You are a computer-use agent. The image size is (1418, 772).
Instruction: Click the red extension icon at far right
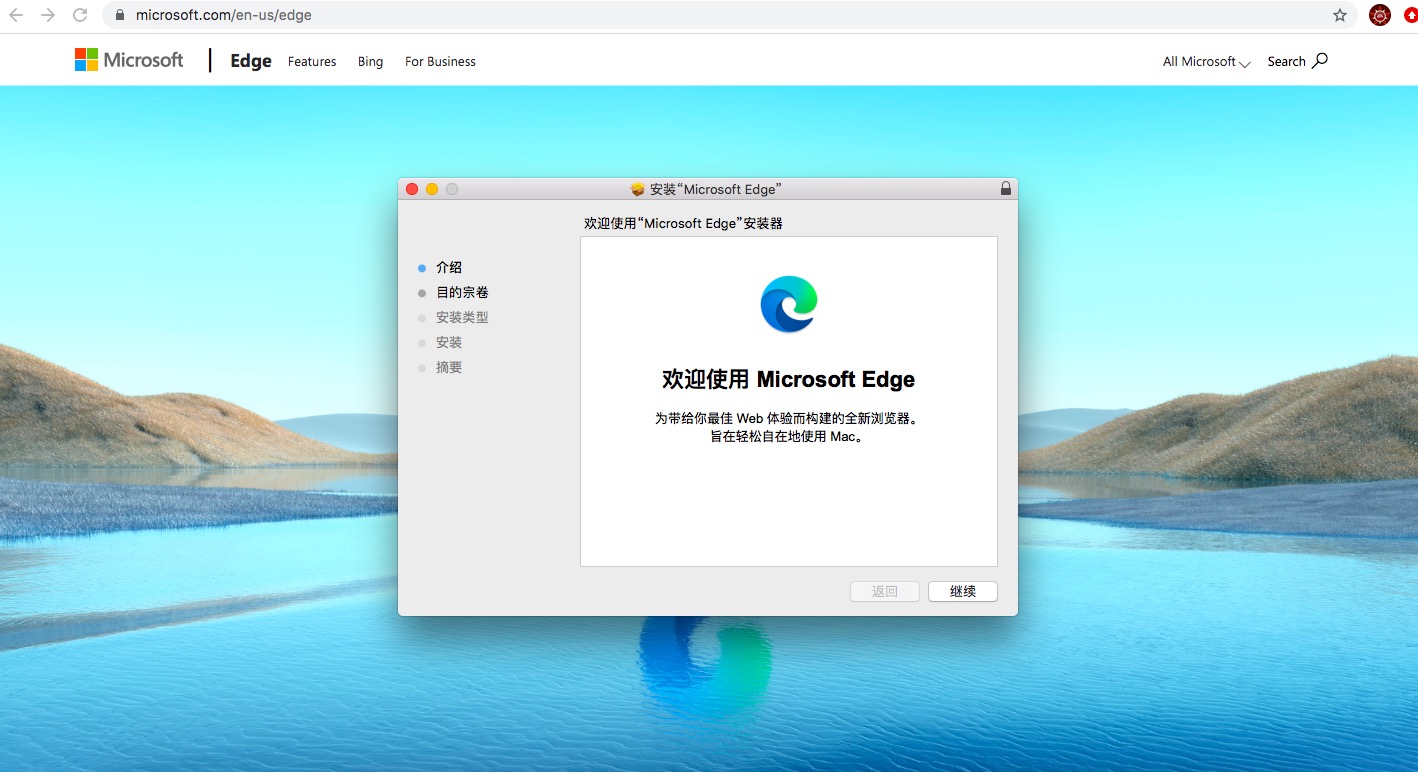[1411, 15]
